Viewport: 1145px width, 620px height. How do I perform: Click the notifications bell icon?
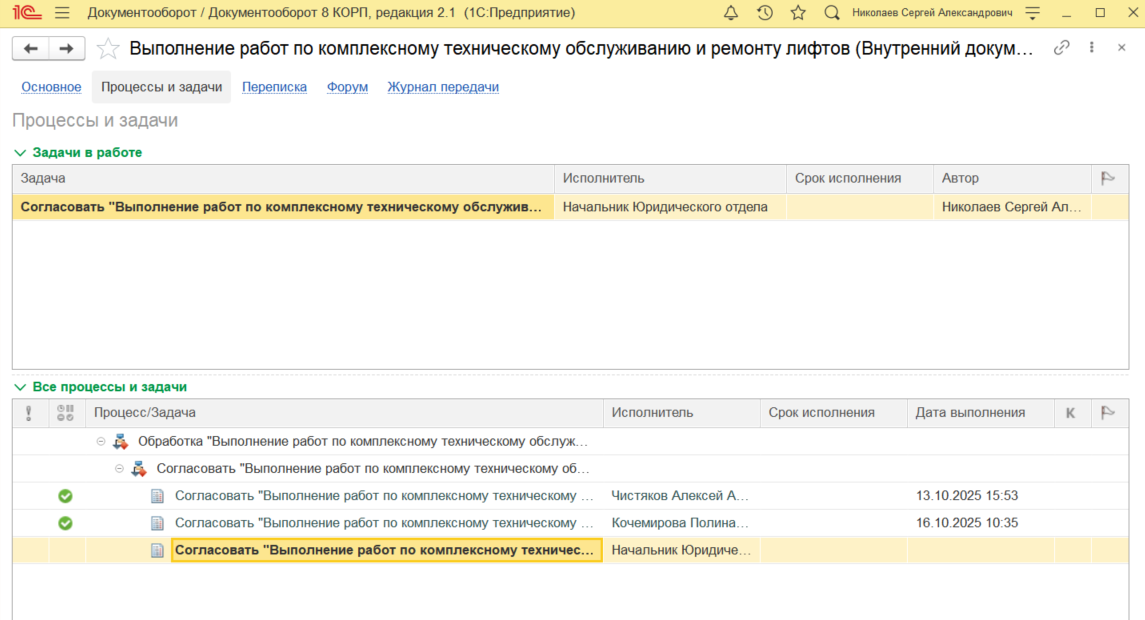pos(731,13)
